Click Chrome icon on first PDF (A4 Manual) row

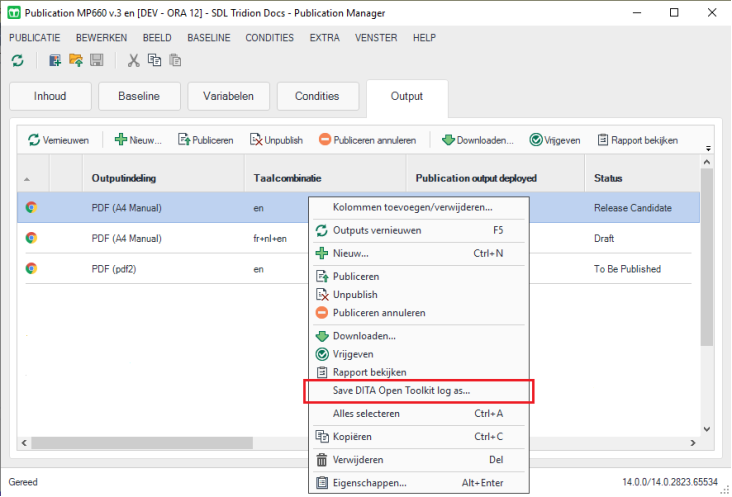click(31, 207)
